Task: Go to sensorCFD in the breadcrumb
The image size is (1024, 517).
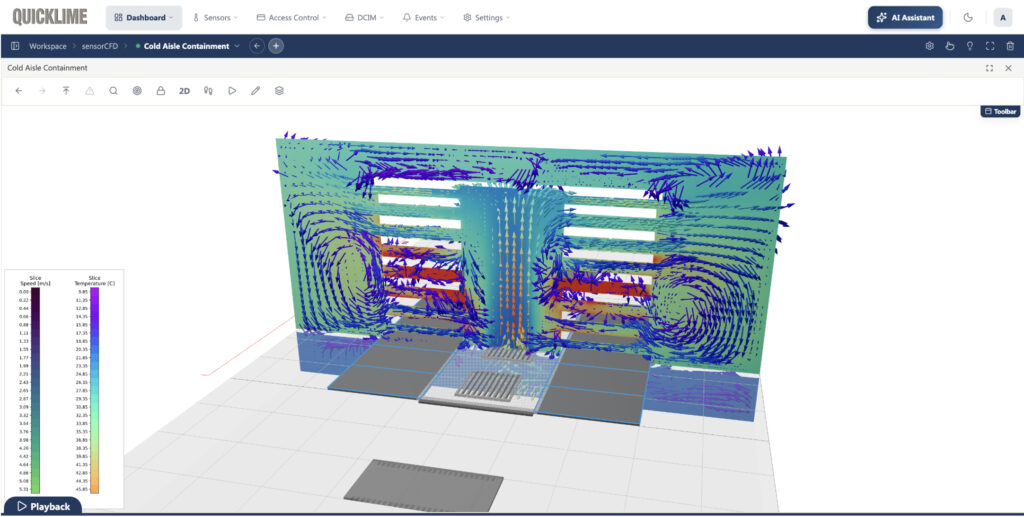Action: point(100,46)
